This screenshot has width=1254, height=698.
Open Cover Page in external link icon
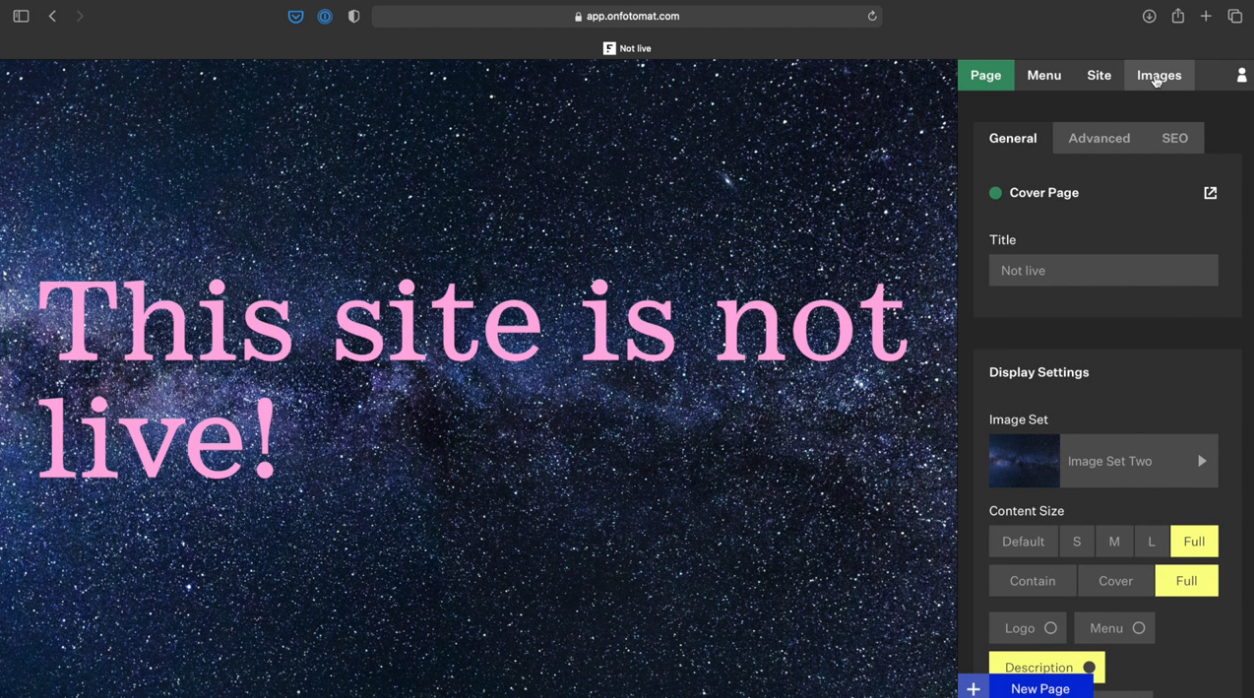[1210, 193]
